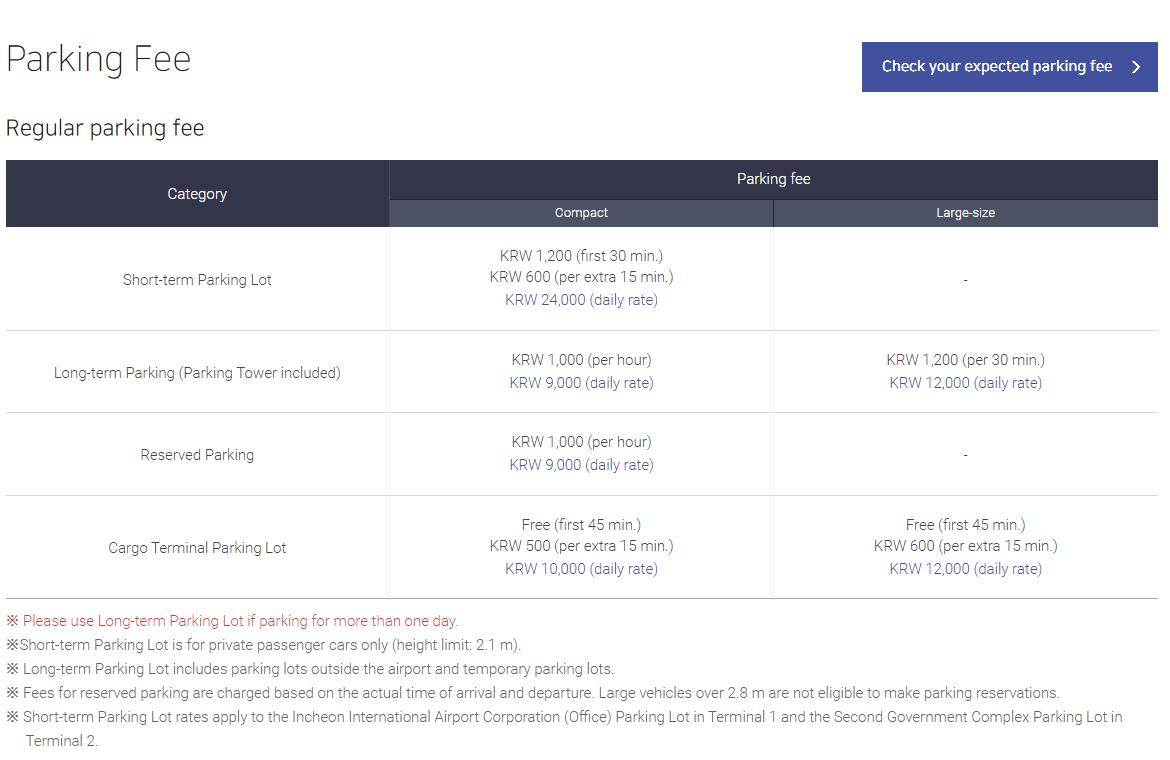The width and height of the screenshot is (1170, 760).
Task: Click the KRW 10,000 daily rate text
Action: [581, 569]
